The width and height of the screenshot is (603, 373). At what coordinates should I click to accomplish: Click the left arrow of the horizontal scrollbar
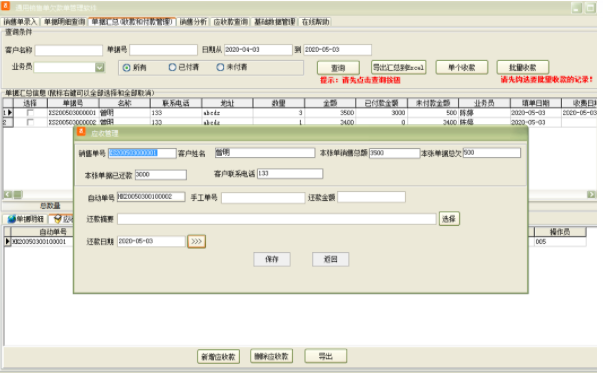(x=8, y=195)
